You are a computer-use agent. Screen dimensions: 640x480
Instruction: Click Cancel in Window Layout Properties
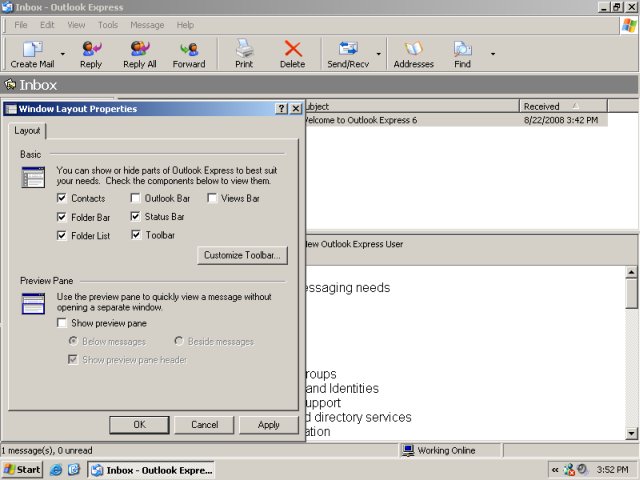click(204, 425)
